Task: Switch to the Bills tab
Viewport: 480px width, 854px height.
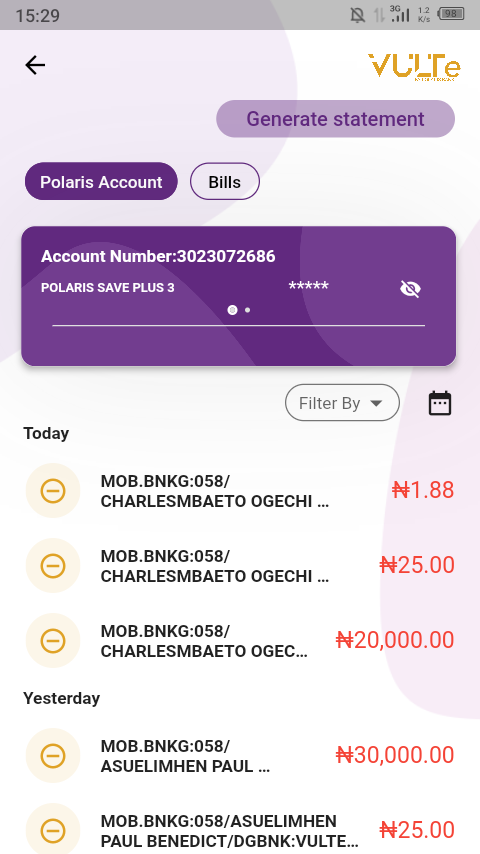Action: point(224,181)
